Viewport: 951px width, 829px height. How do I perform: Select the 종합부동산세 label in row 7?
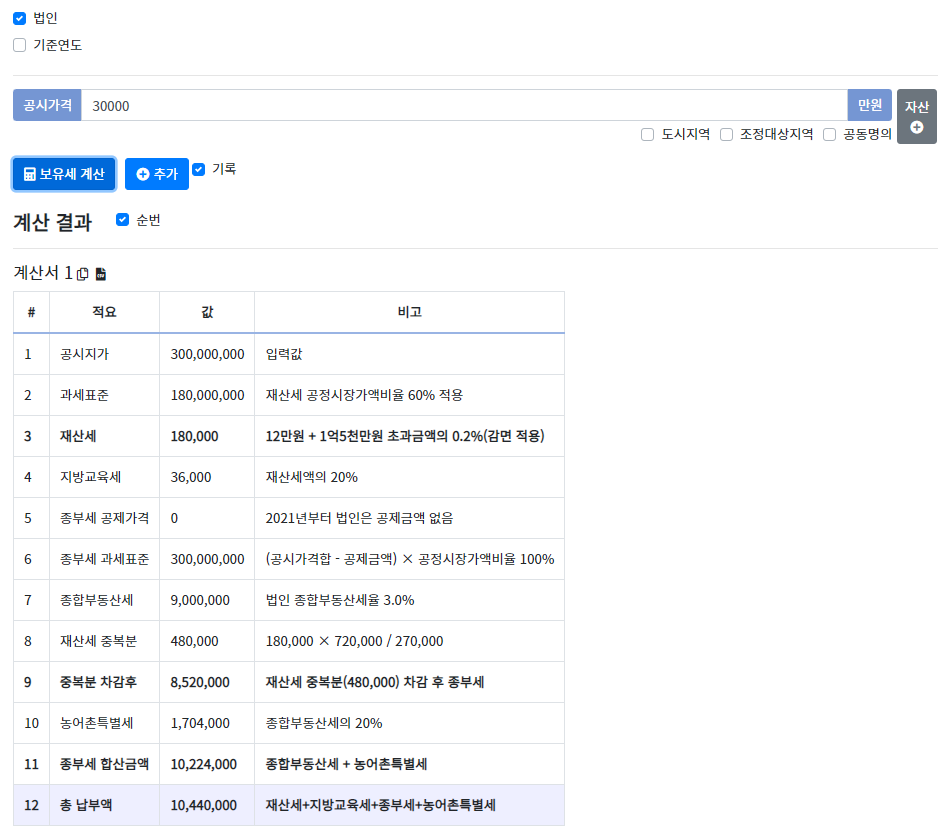(96, 600)
